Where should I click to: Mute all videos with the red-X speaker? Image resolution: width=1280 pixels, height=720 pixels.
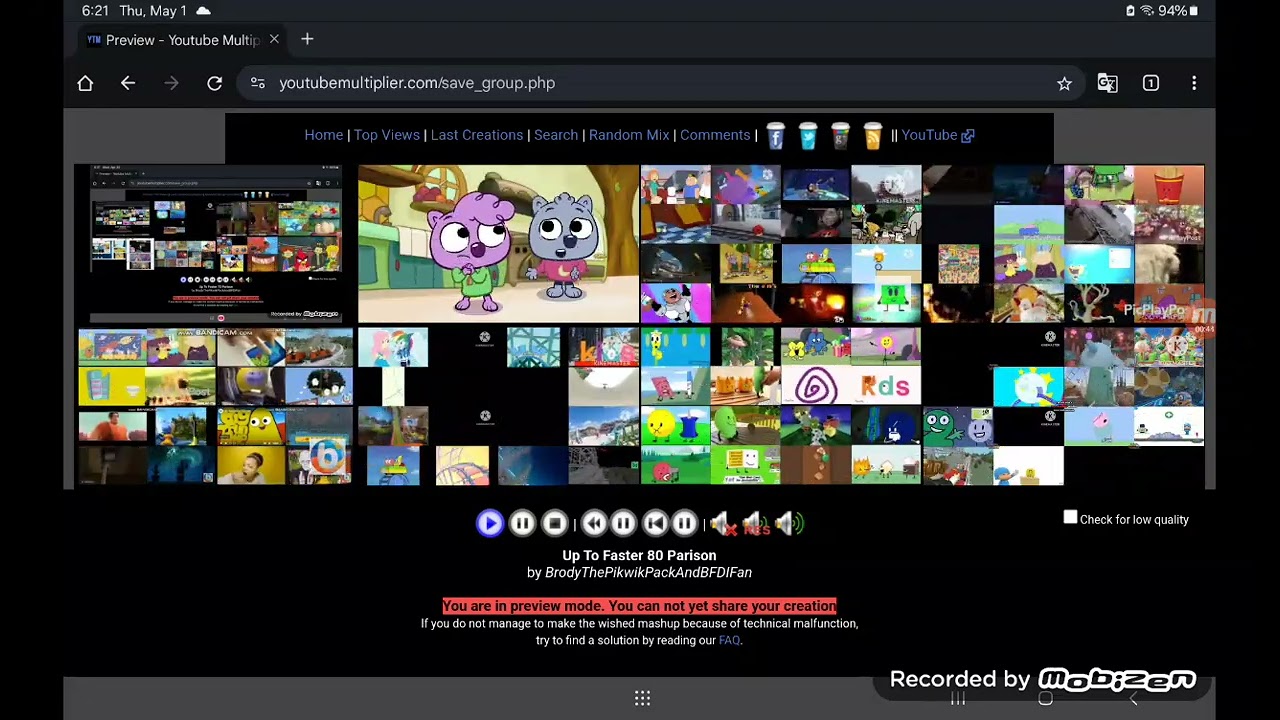tap(723, 523)
